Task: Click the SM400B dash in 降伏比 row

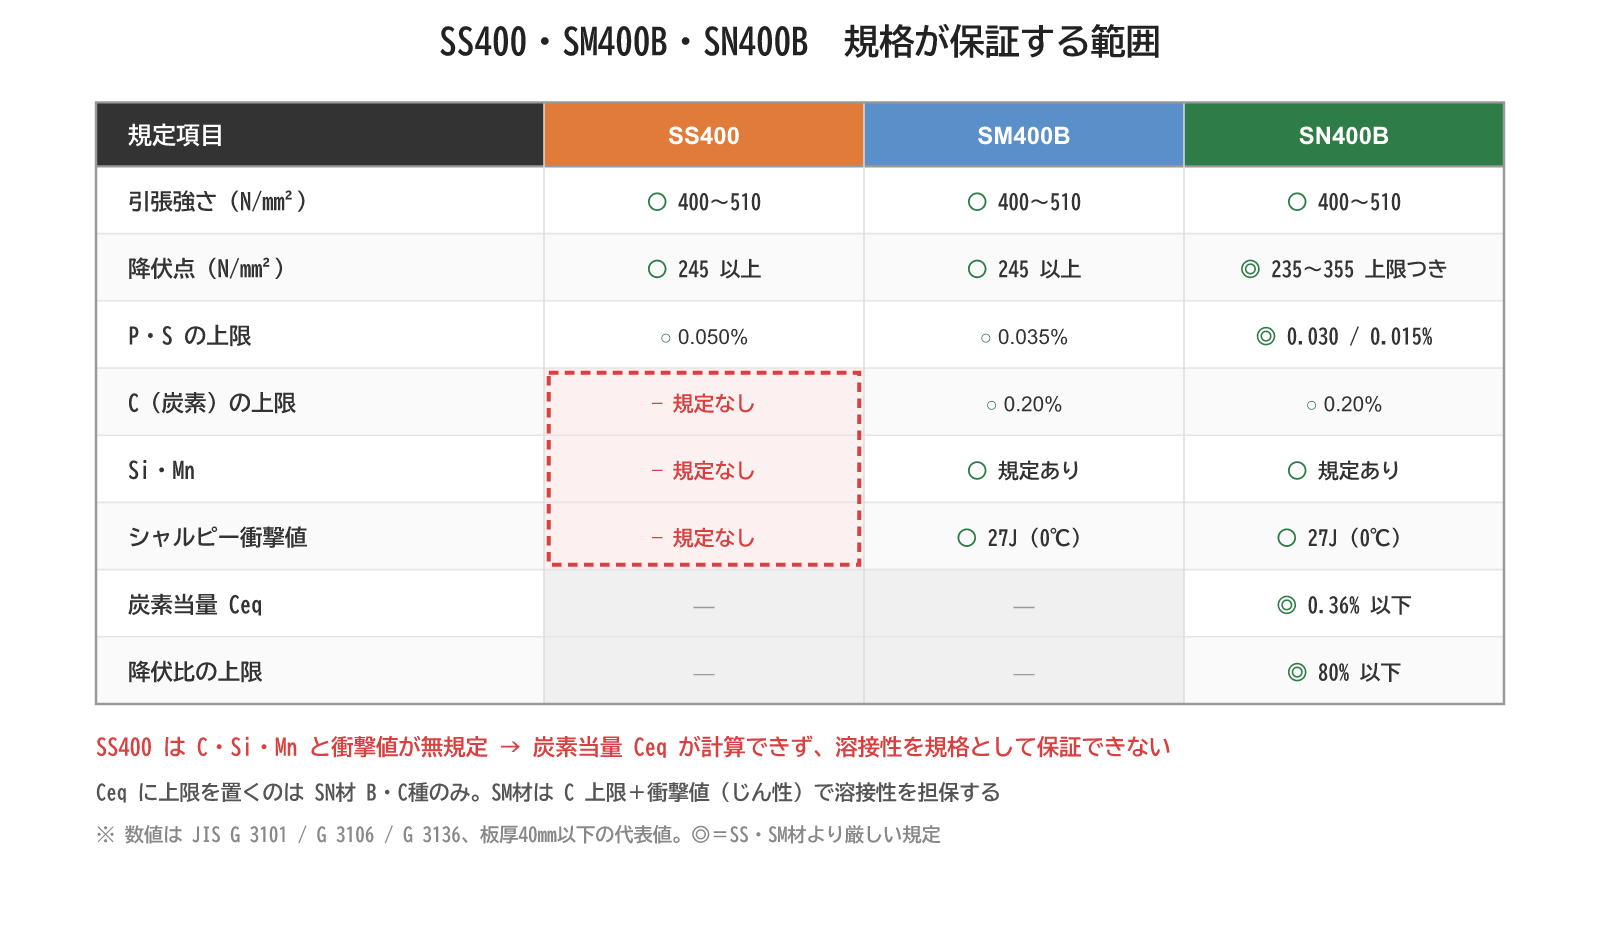Action: tap(1024, 674)
